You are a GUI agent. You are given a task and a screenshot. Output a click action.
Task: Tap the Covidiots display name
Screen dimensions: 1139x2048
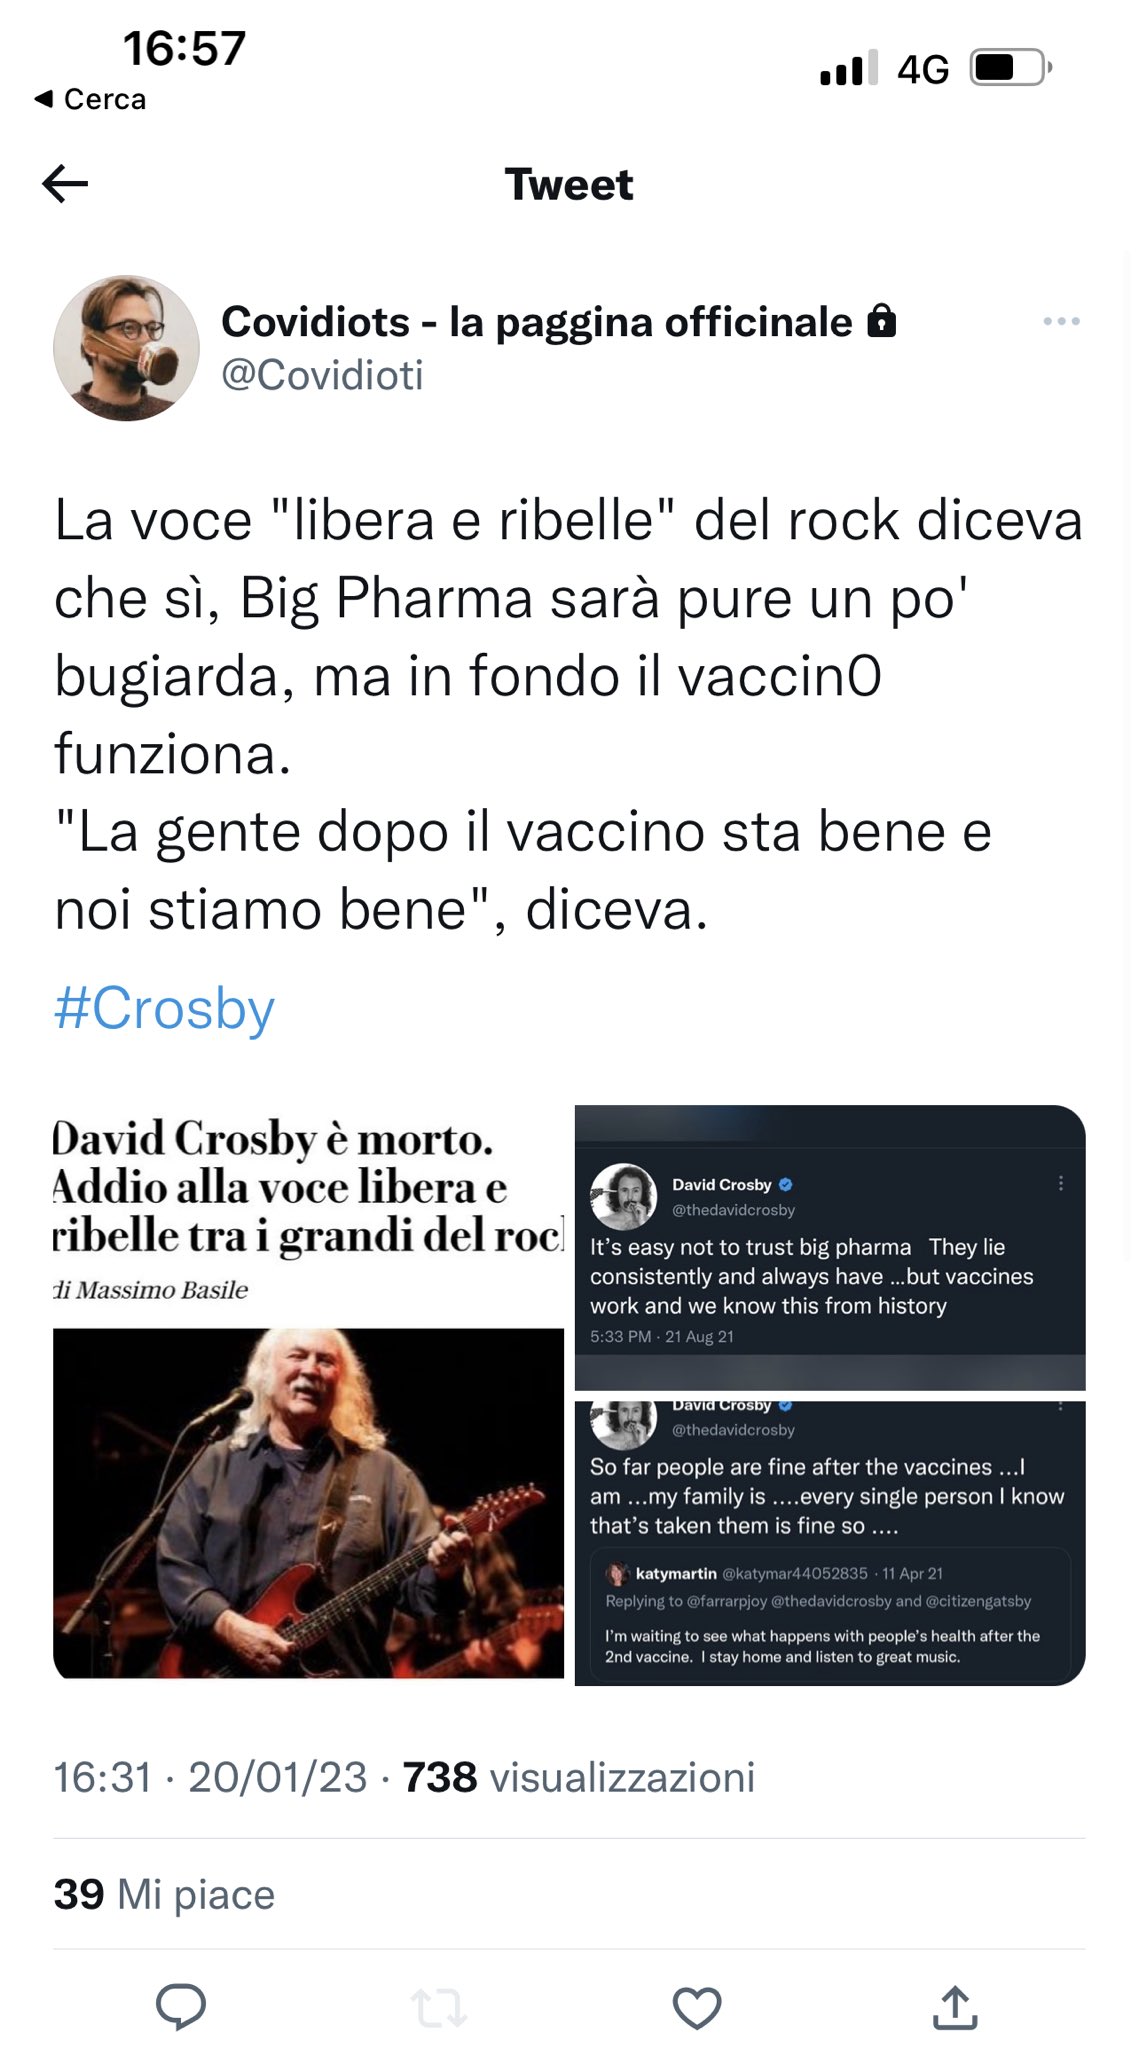537,322
